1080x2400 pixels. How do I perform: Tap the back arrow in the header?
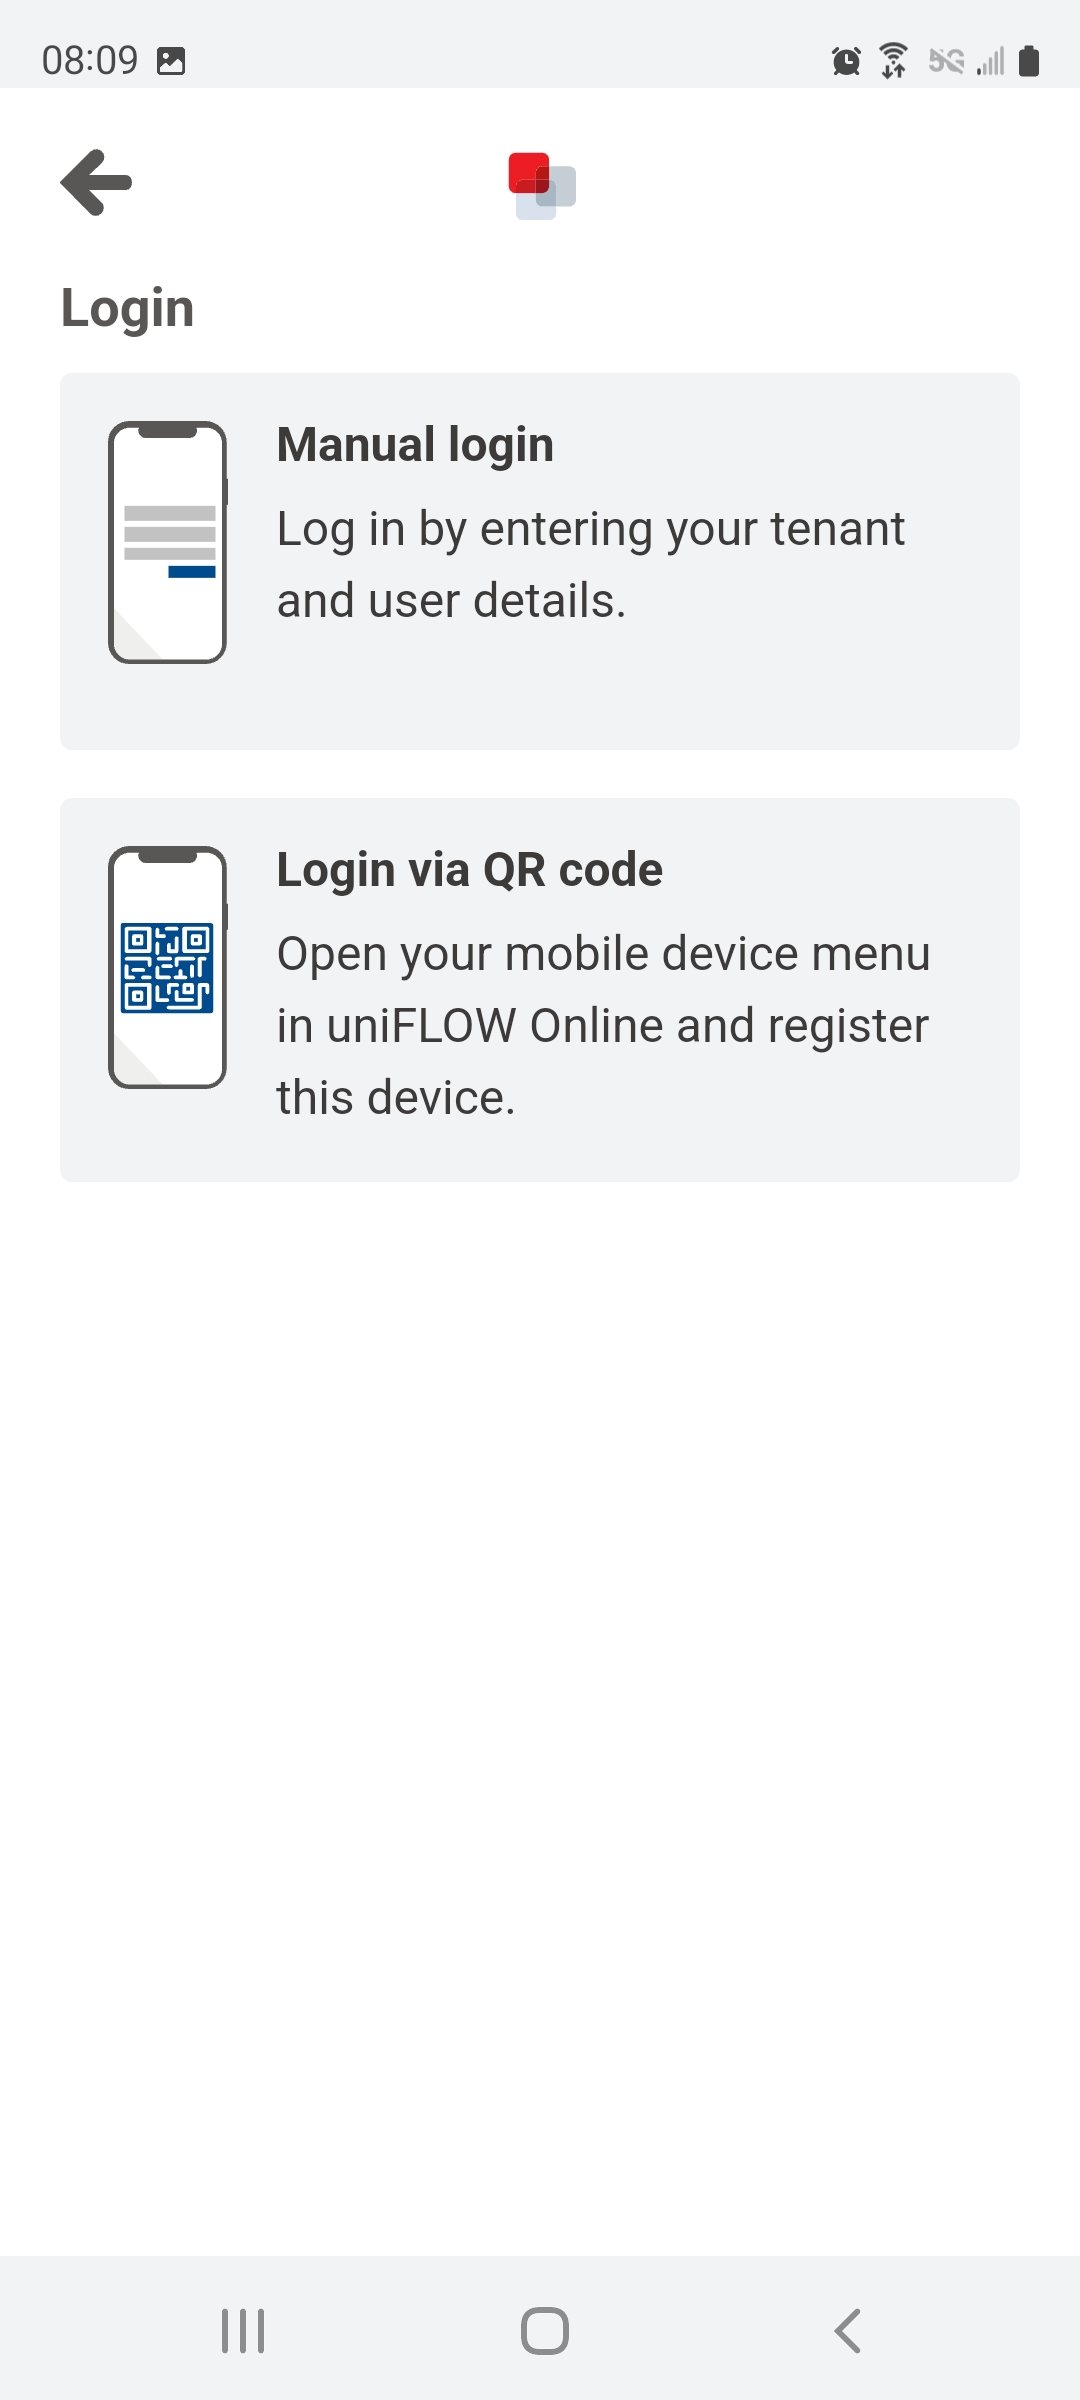tap(96, 182)
